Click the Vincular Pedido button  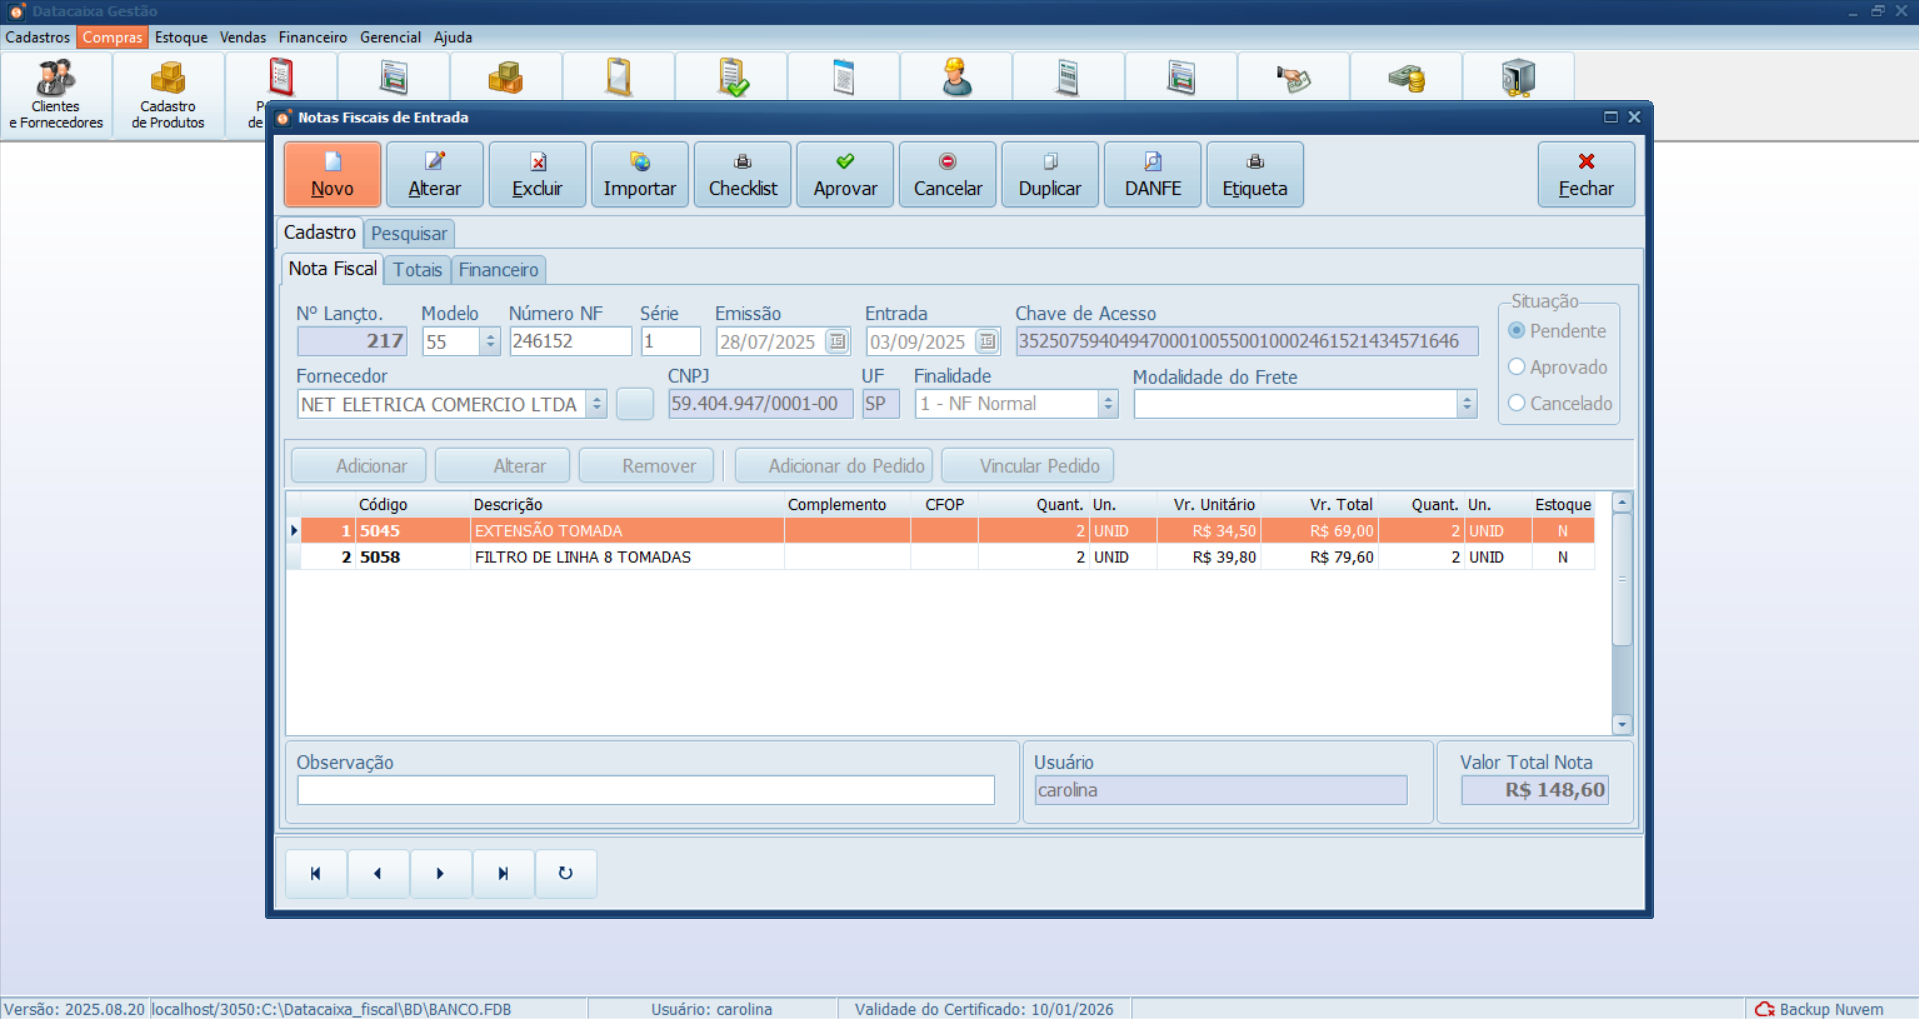pos(1027,465)
